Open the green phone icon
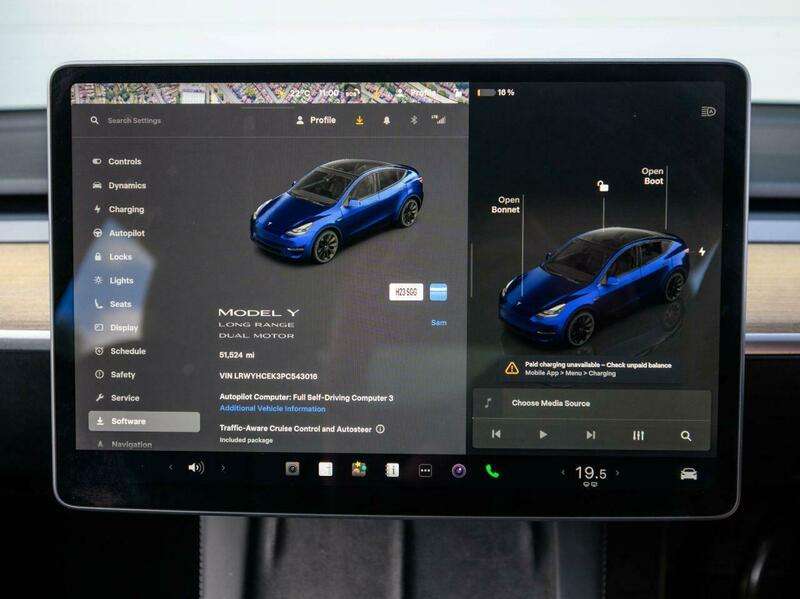The width and height of the screenshot is (800, 599). tap(492, 471)
